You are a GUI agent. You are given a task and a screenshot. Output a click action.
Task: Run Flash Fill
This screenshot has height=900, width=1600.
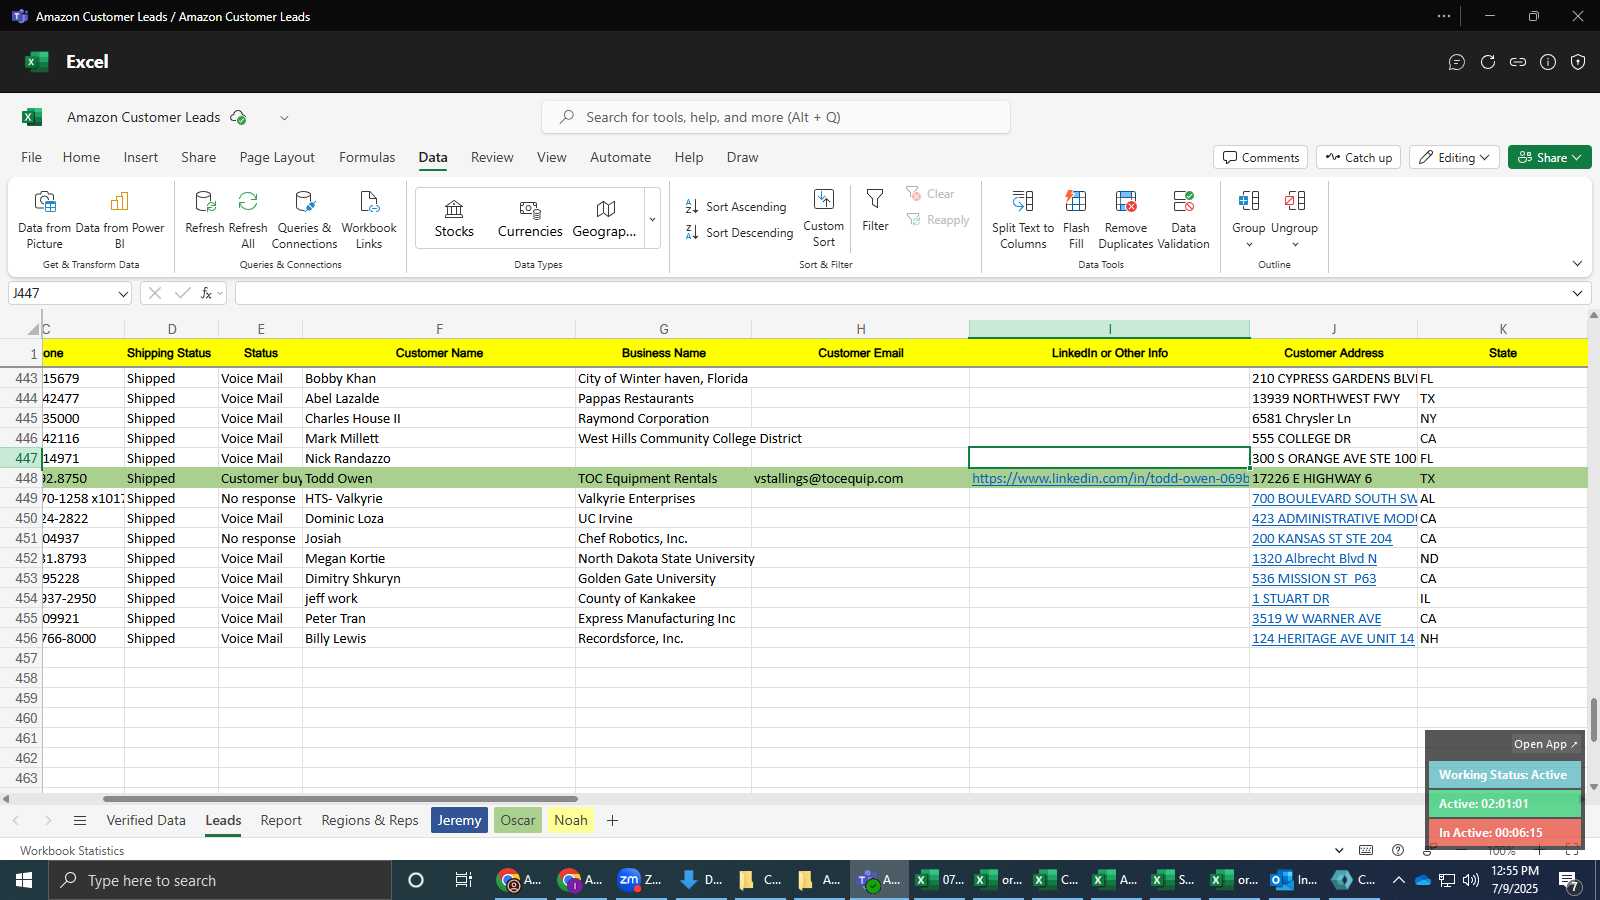click(1076, 219)
